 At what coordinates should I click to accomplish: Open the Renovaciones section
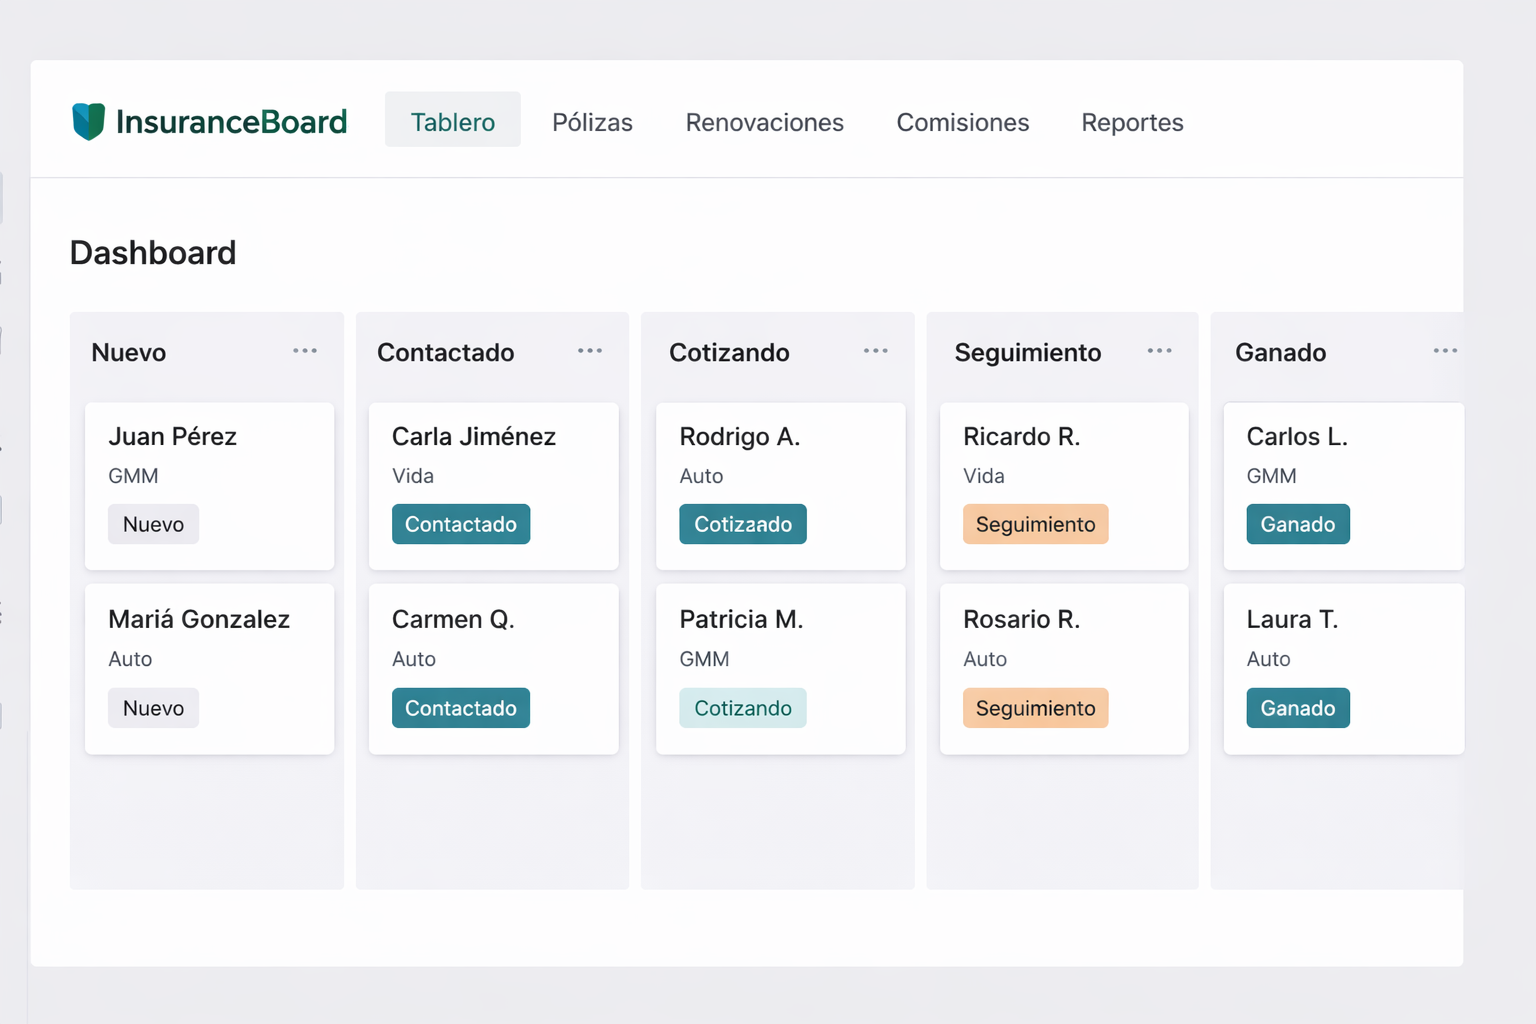click(764, 122)
